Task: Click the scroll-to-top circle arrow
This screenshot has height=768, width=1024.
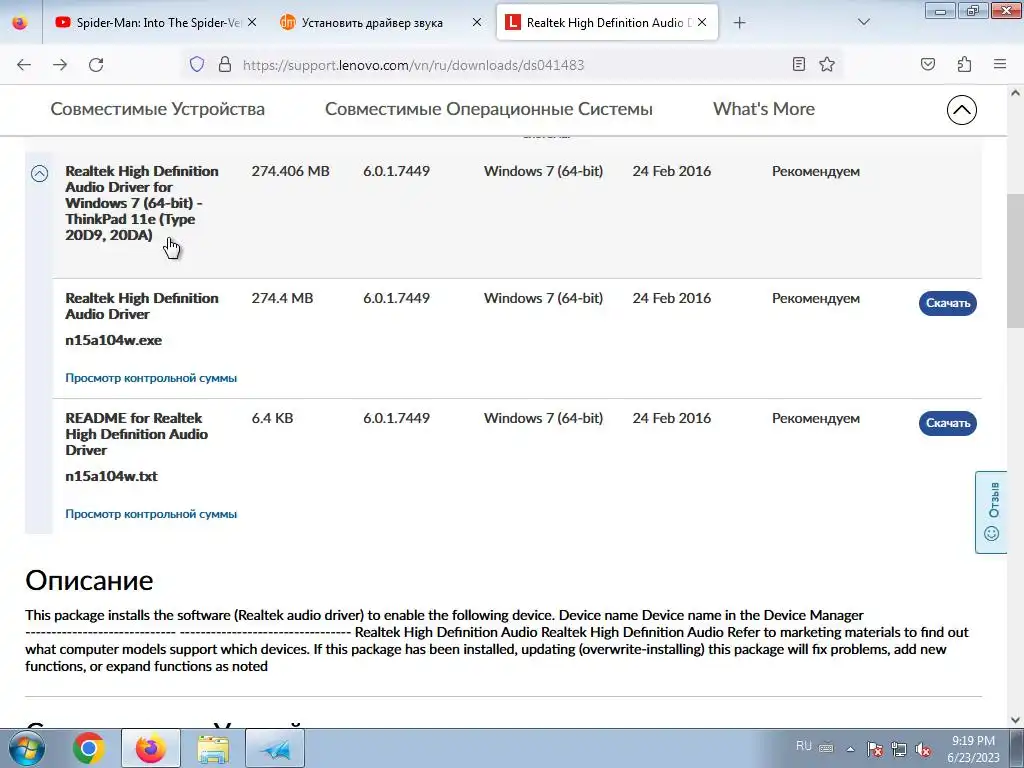Action: 961,110
